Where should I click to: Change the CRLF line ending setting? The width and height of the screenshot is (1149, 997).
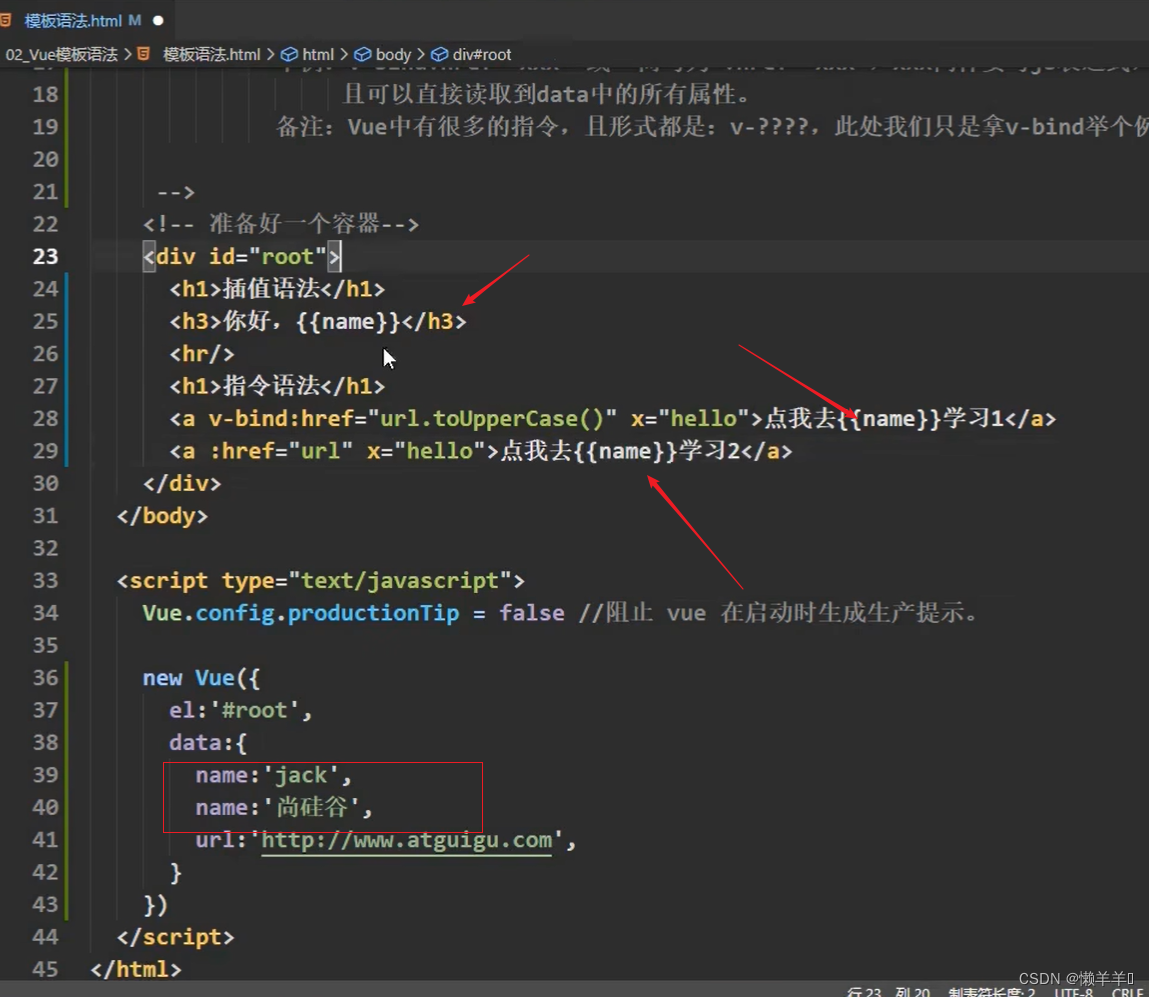(1127, 991)
